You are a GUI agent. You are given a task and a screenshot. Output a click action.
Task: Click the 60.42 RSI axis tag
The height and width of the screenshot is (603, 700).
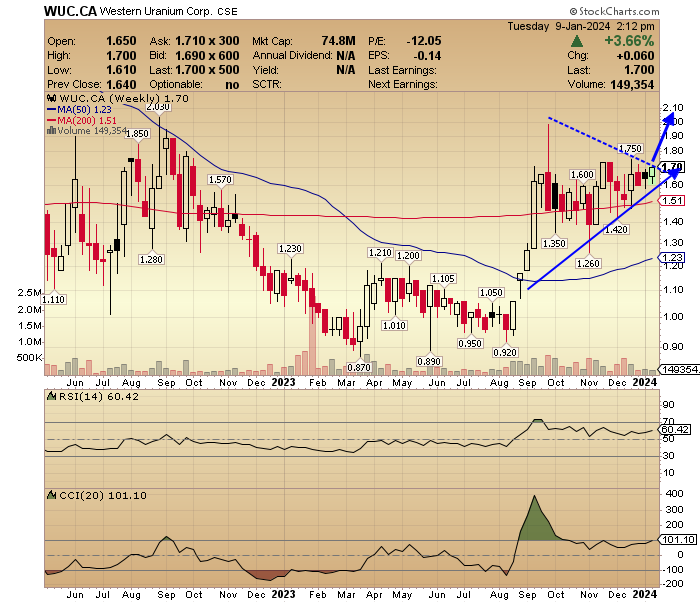click(675, 429)
